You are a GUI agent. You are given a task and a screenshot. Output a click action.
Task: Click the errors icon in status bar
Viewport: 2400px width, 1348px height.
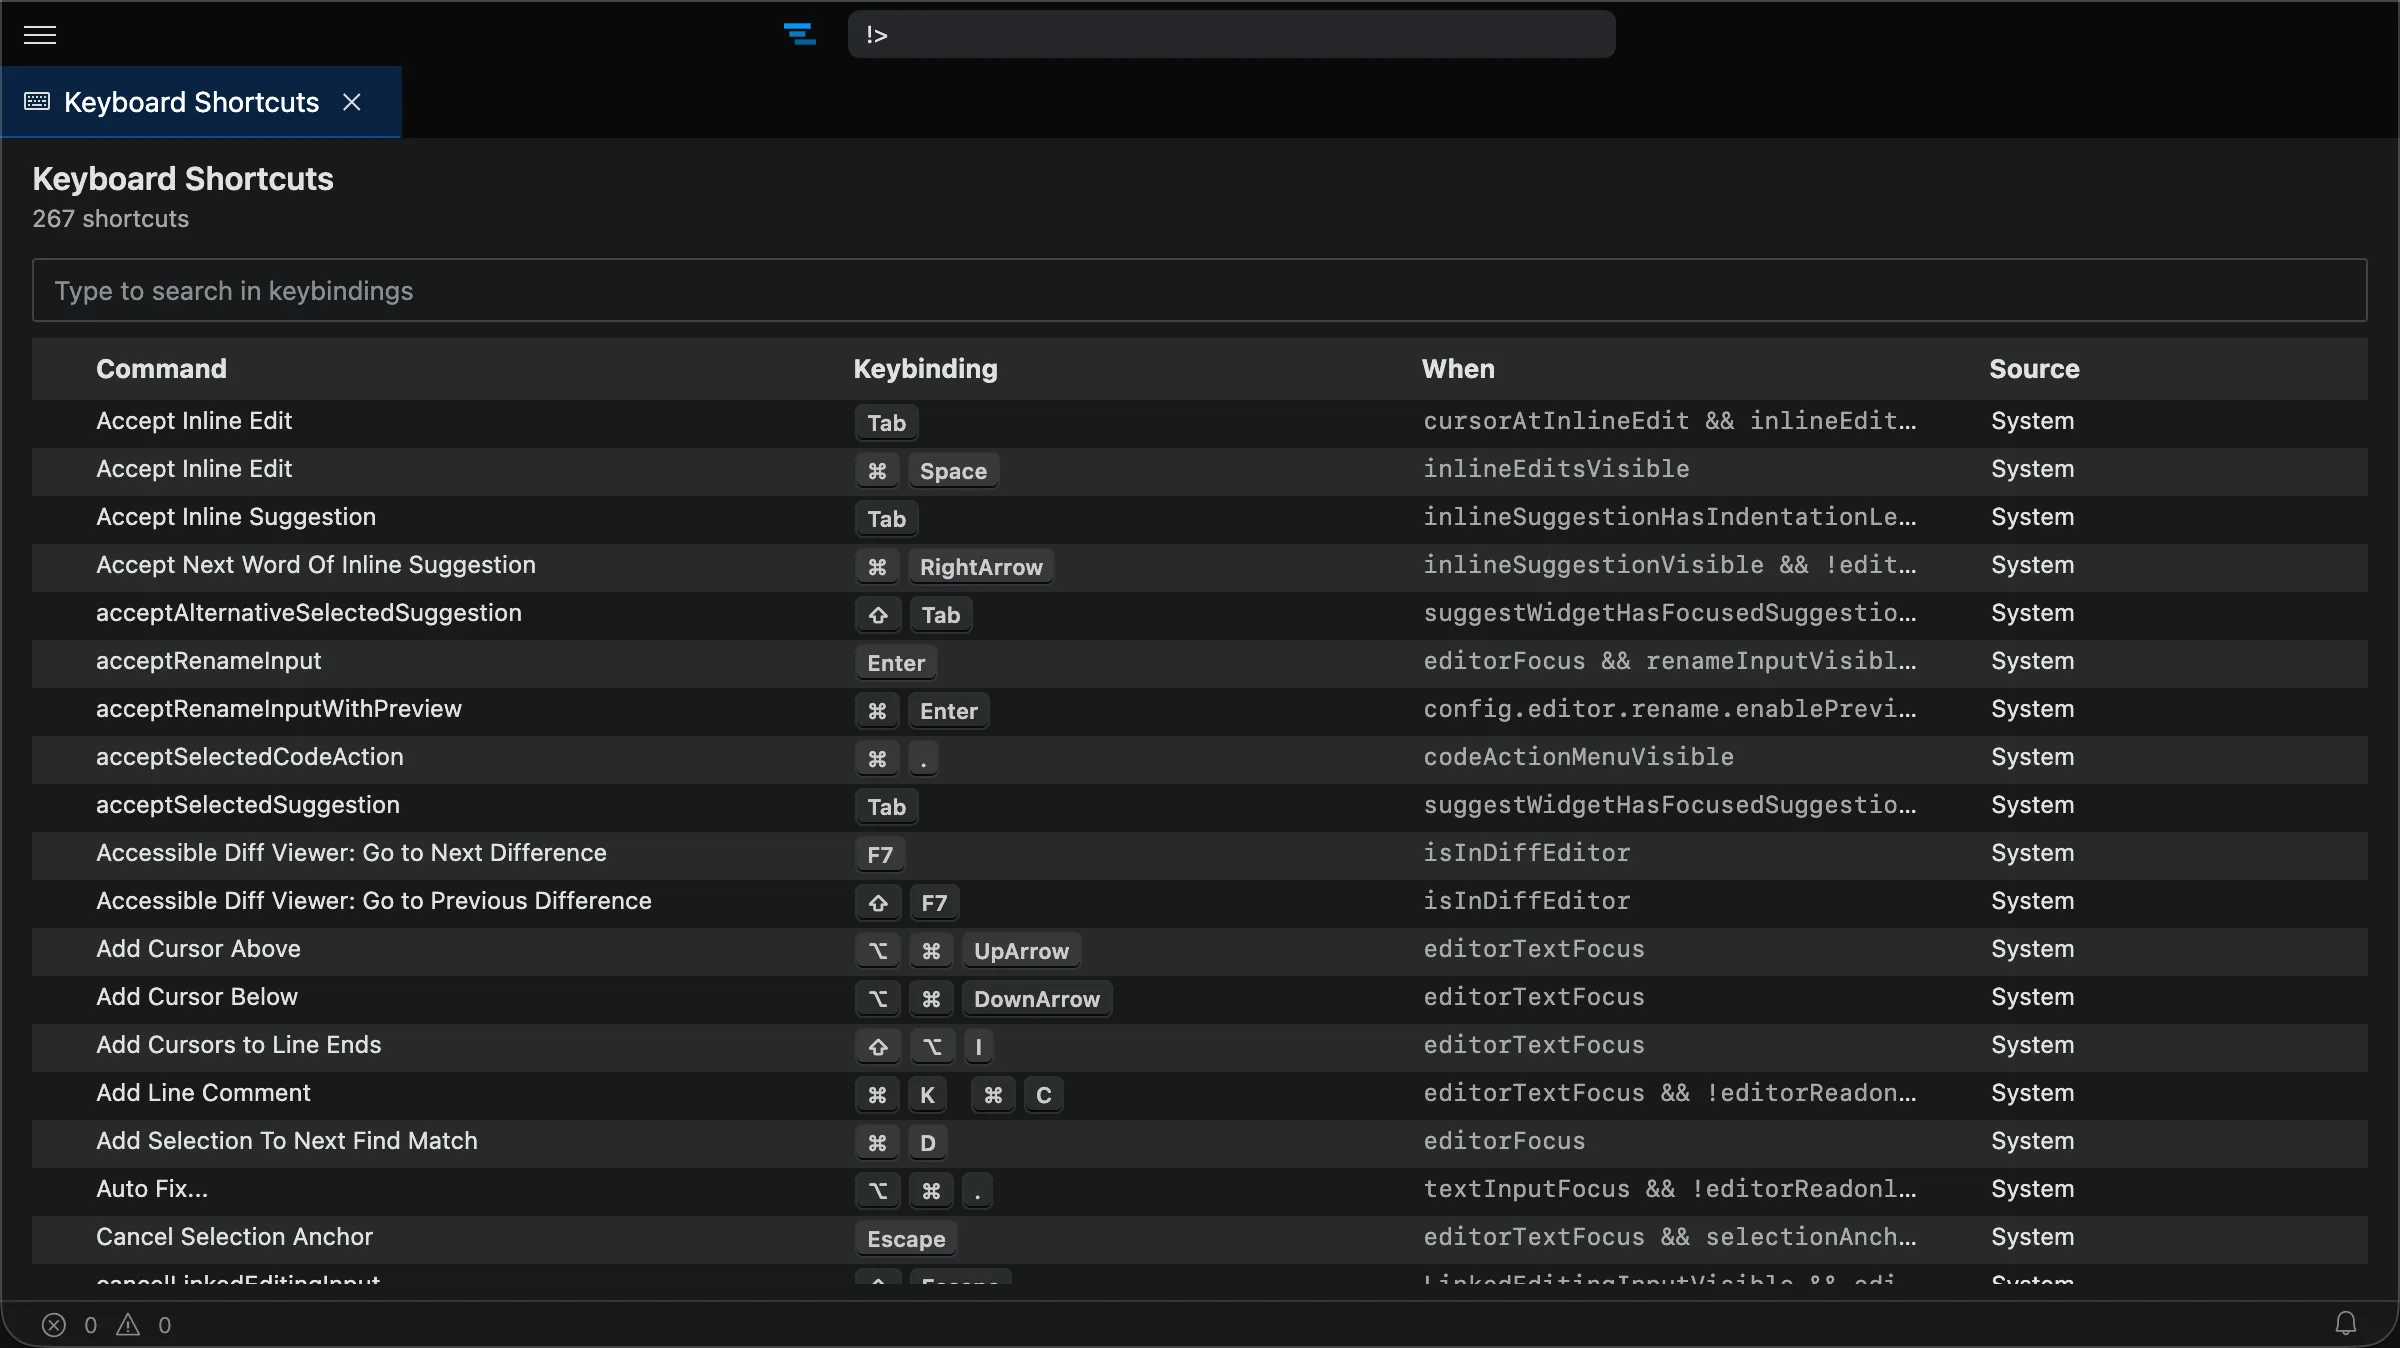click(54, 1325)
